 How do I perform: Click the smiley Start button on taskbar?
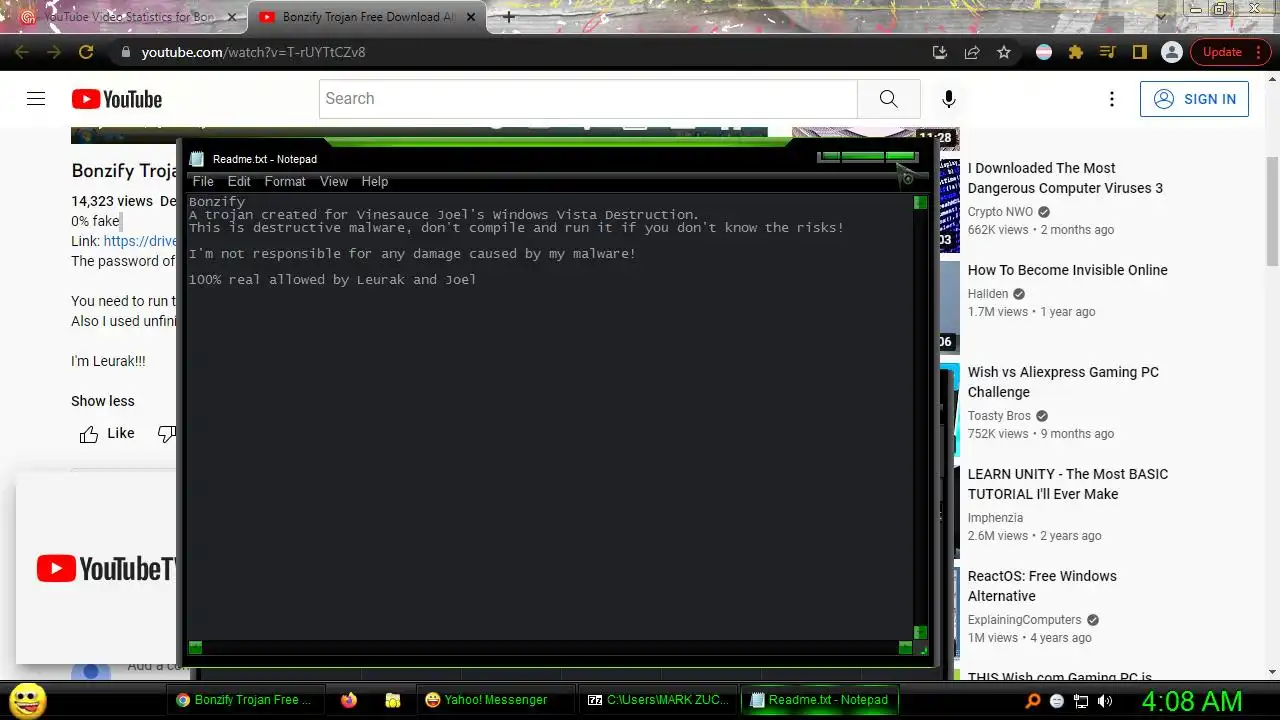click(27, 700)
